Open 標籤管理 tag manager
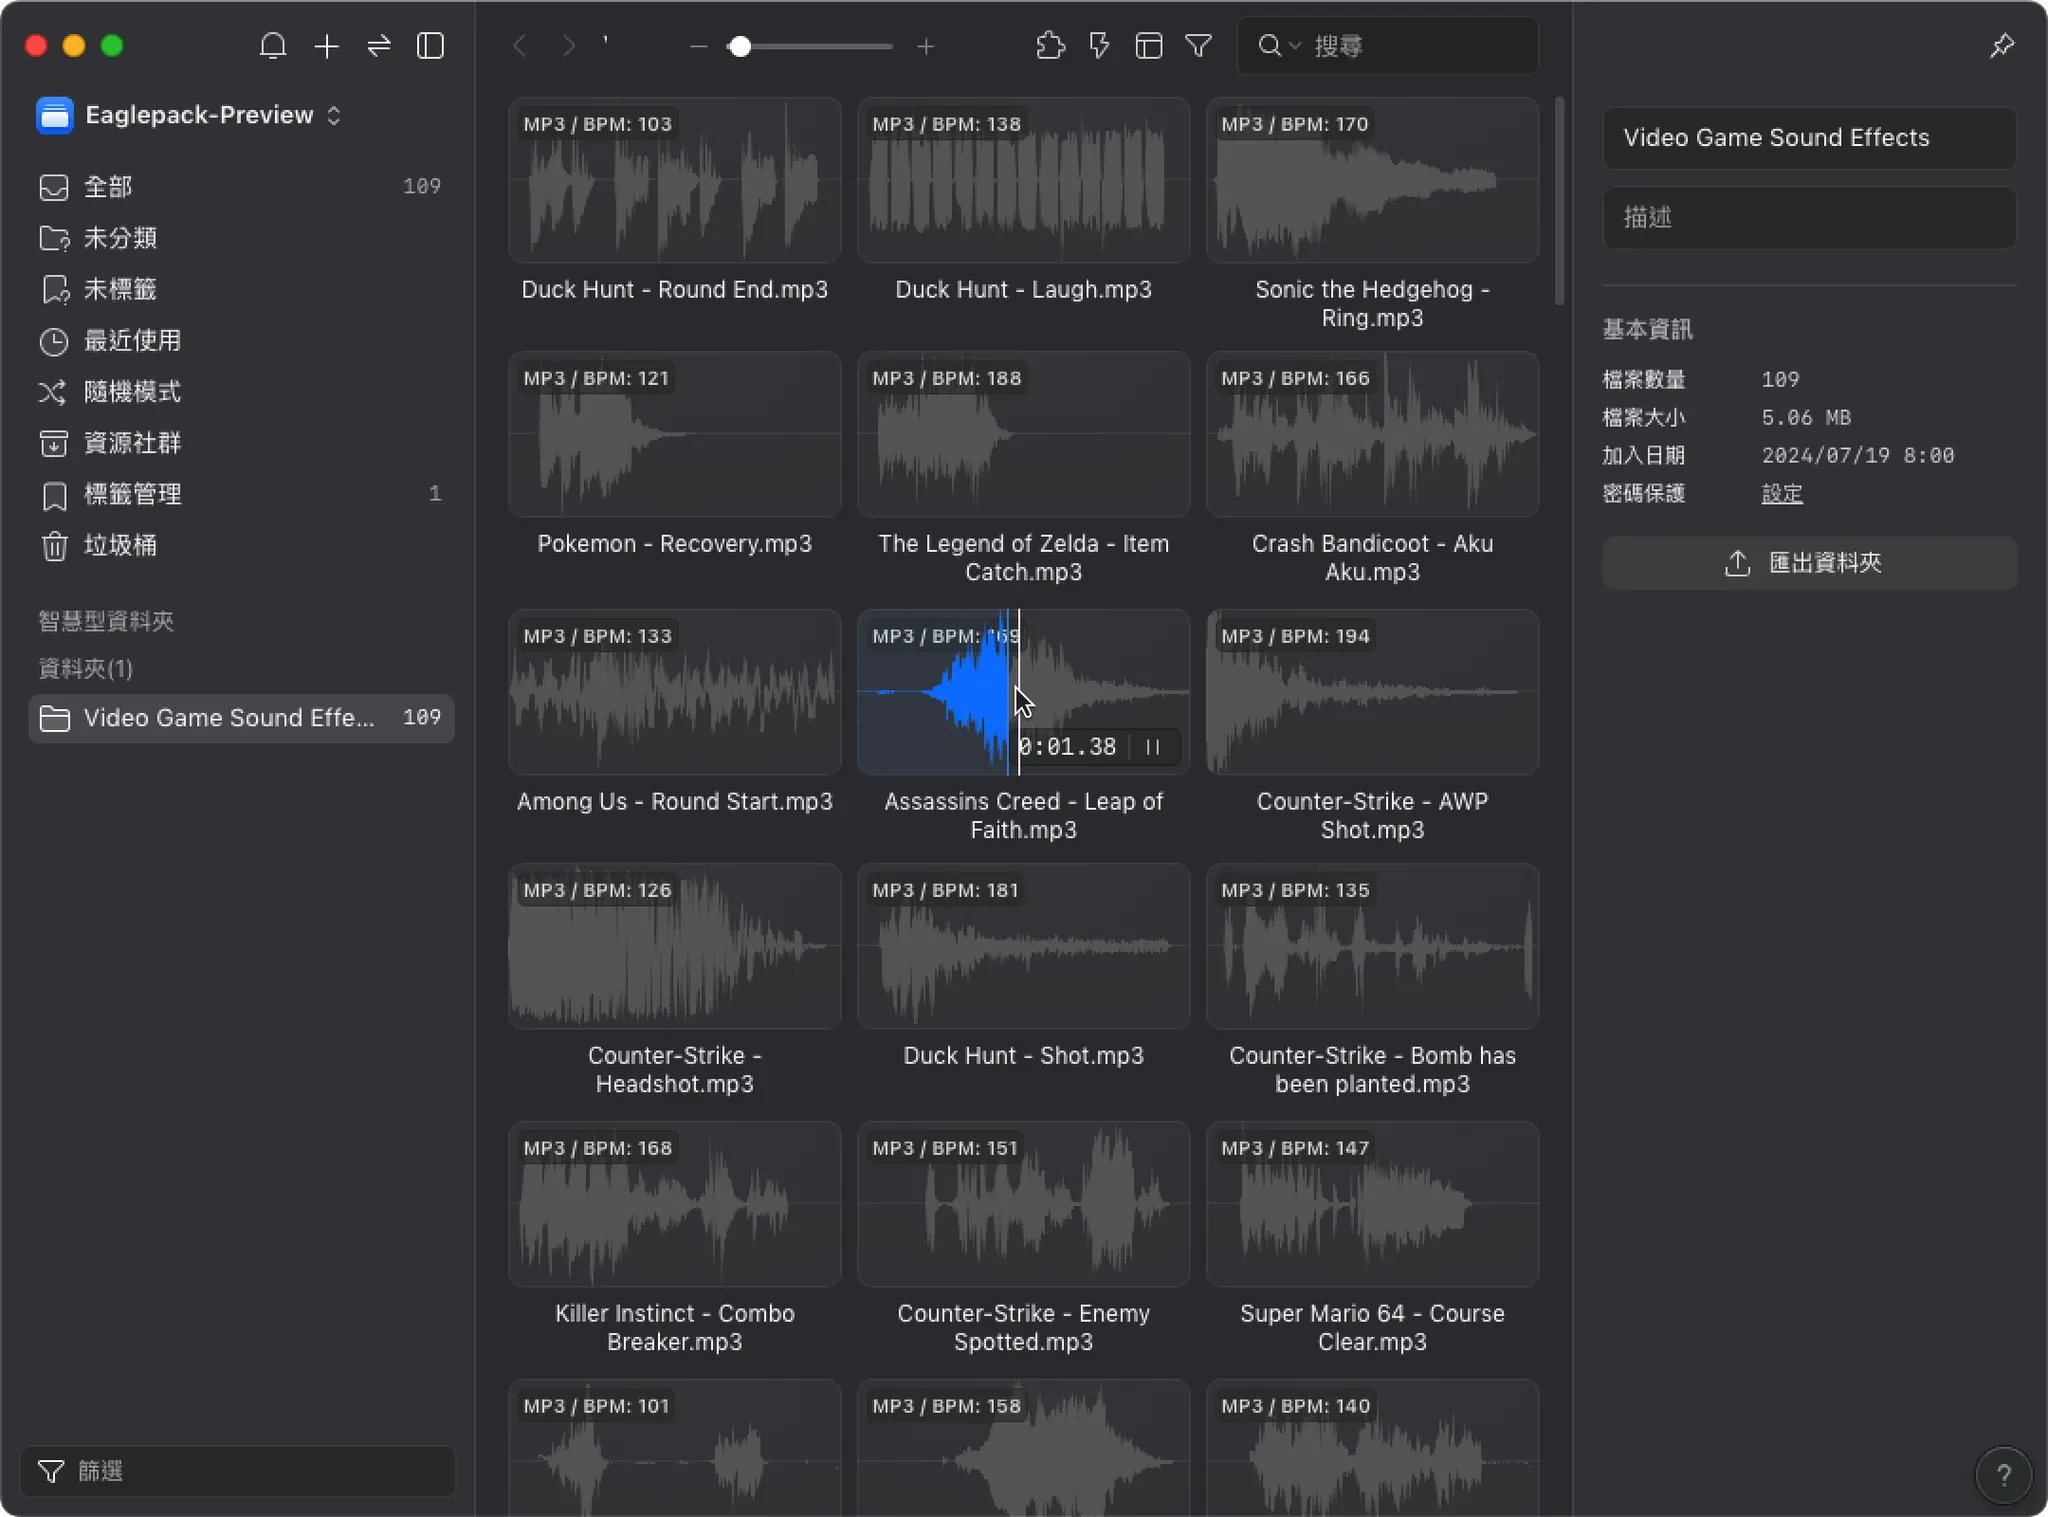The width and height of the screenshot is (2048, 1517). tap(240, 494)
